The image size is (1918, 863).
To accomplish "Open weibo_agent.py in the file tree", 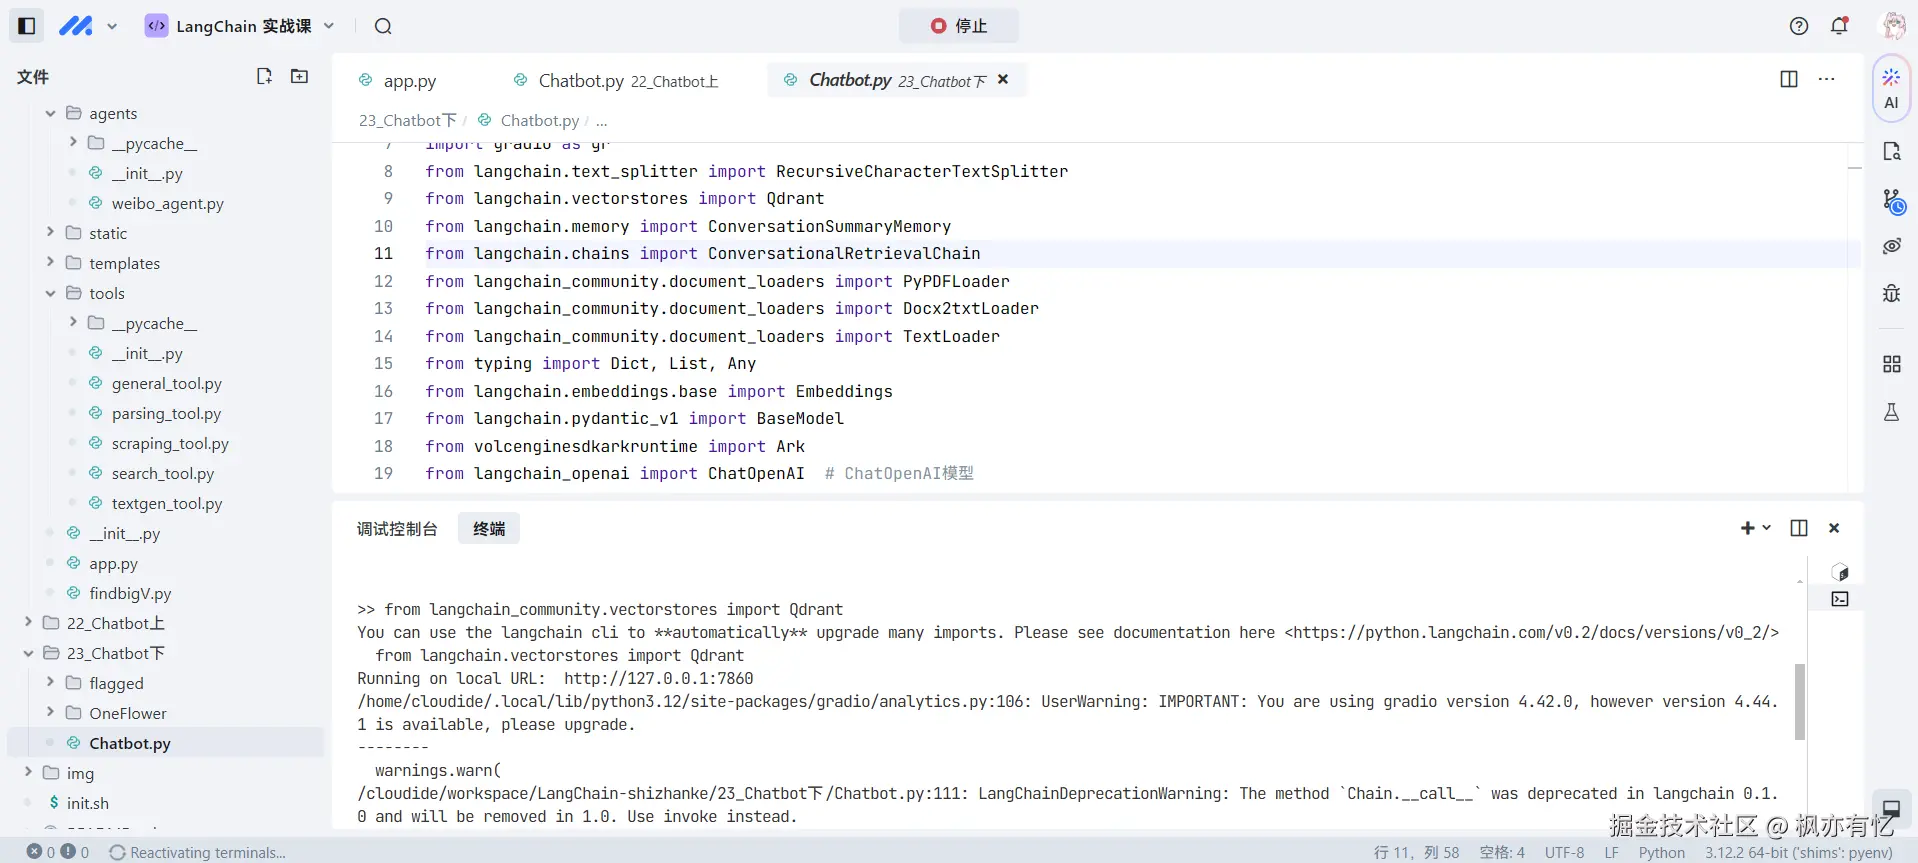I will coord(167,203).
